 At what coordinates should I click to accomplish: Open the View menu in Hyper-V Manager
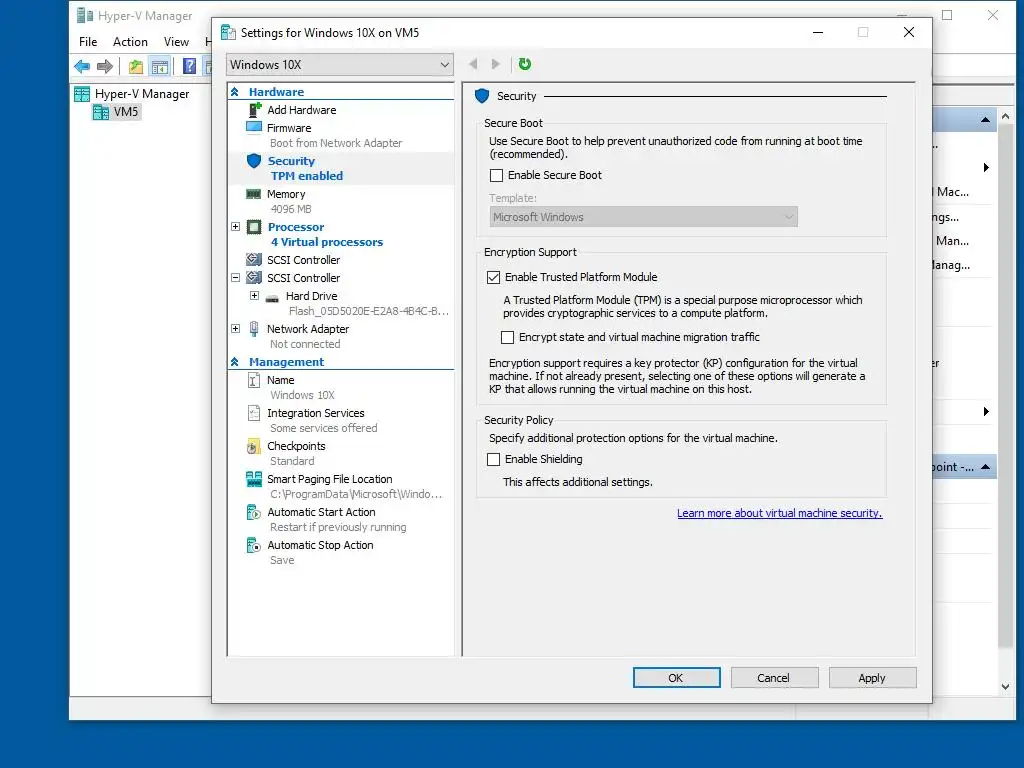176,42
